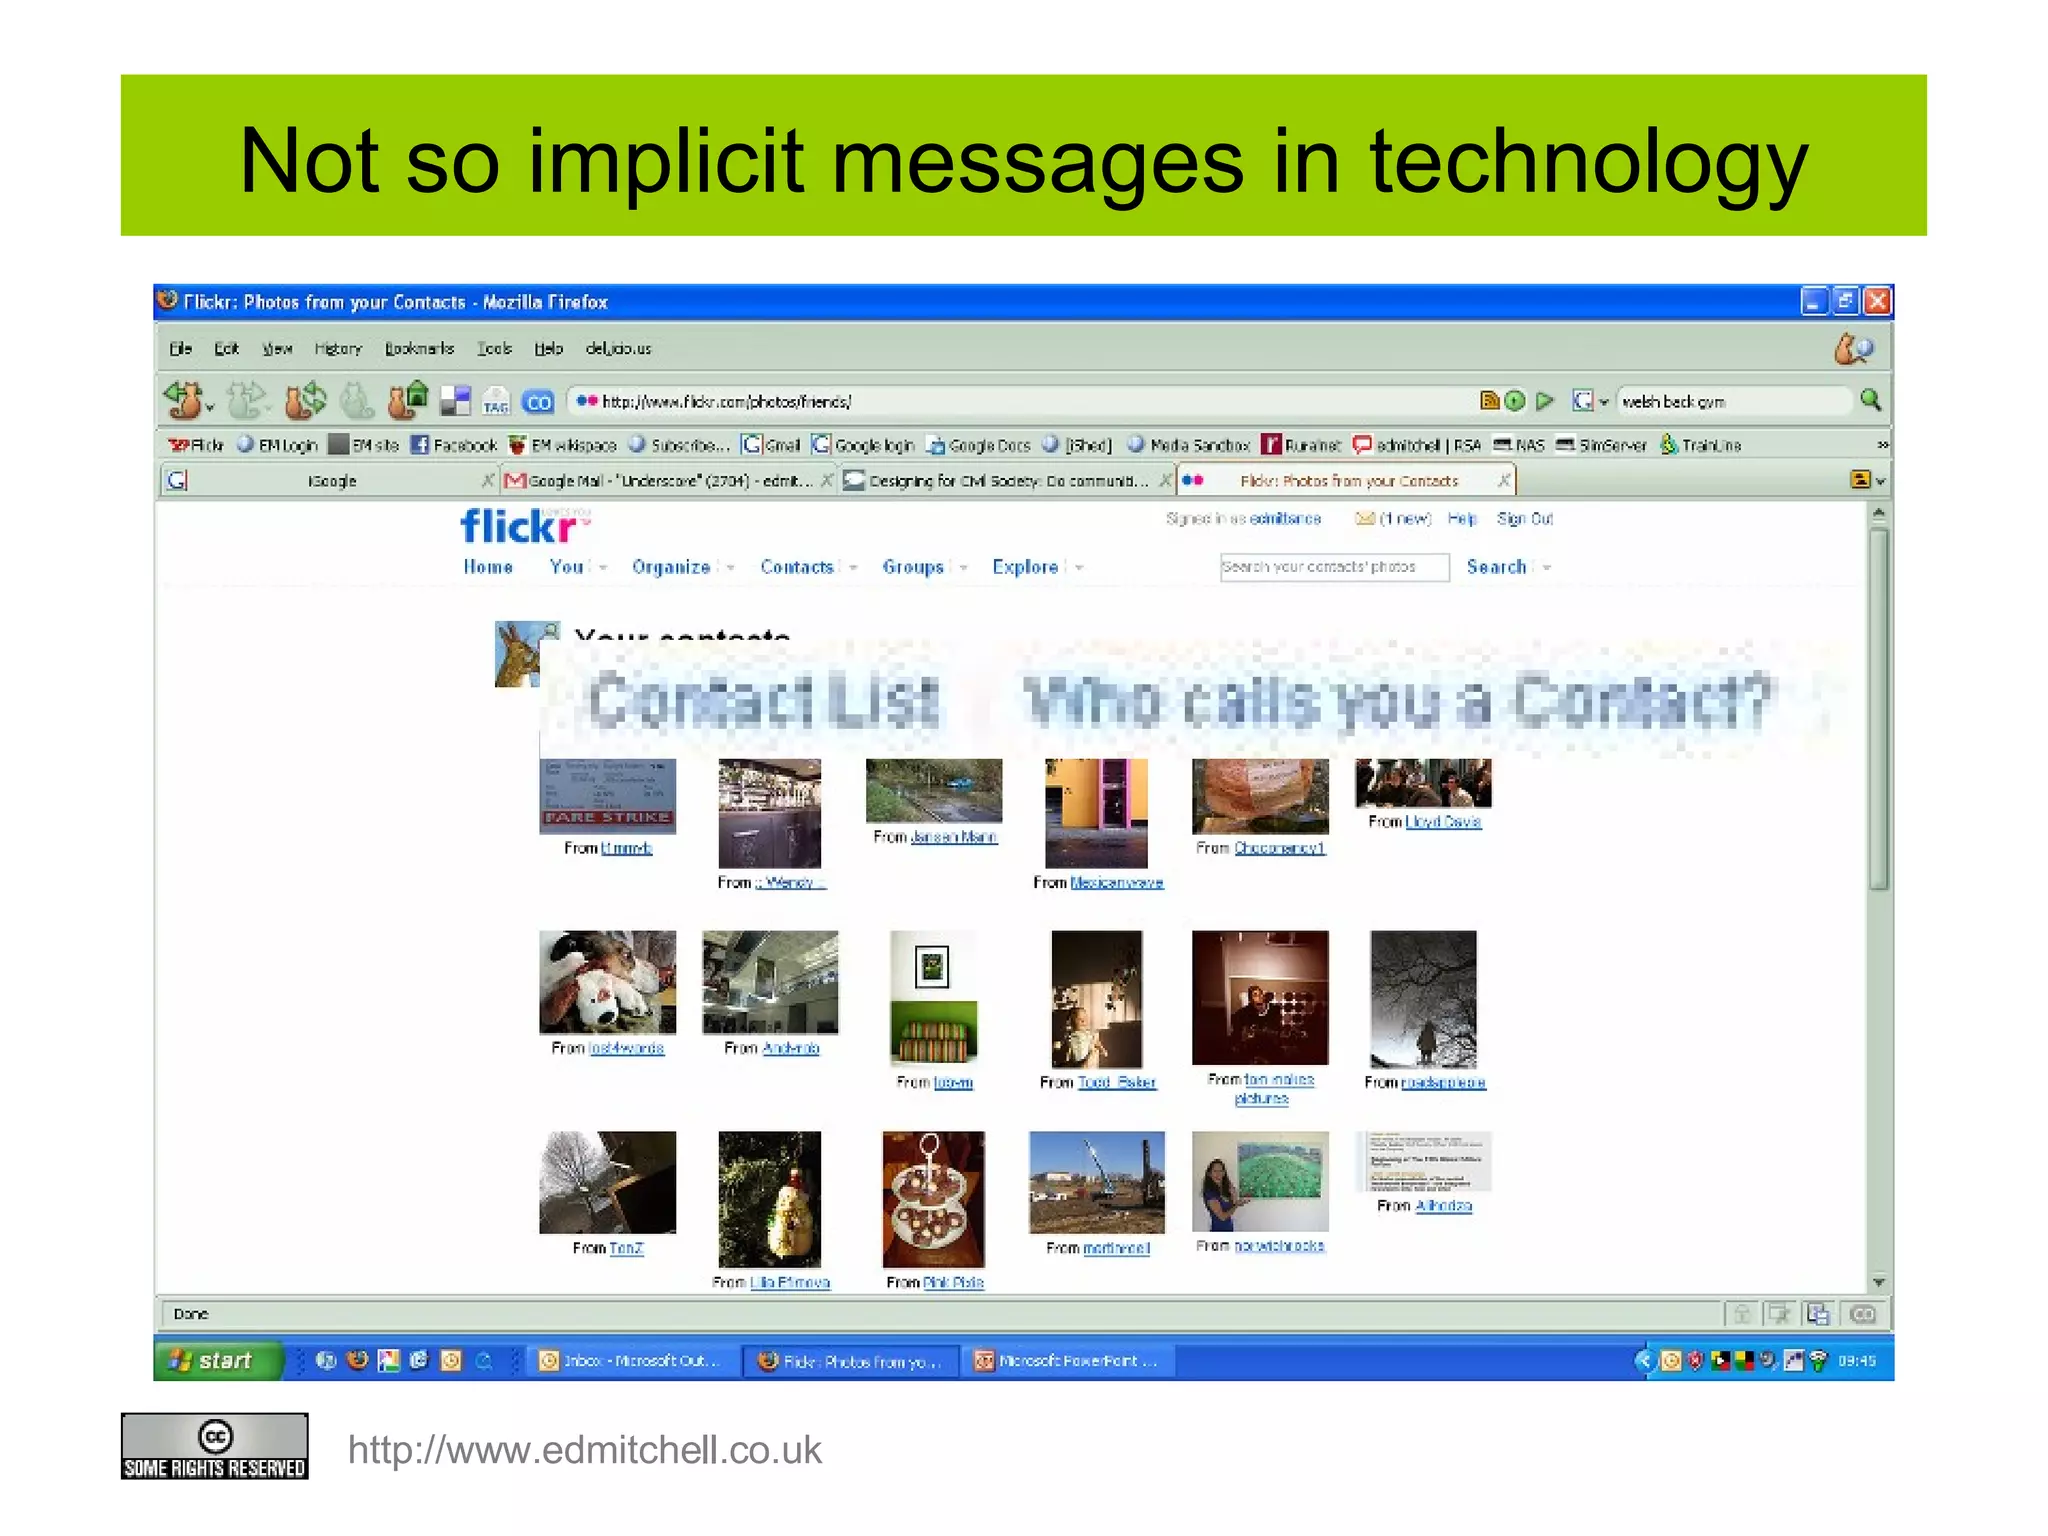Click the Creative Commons status bar icon

(1862, 1314)
